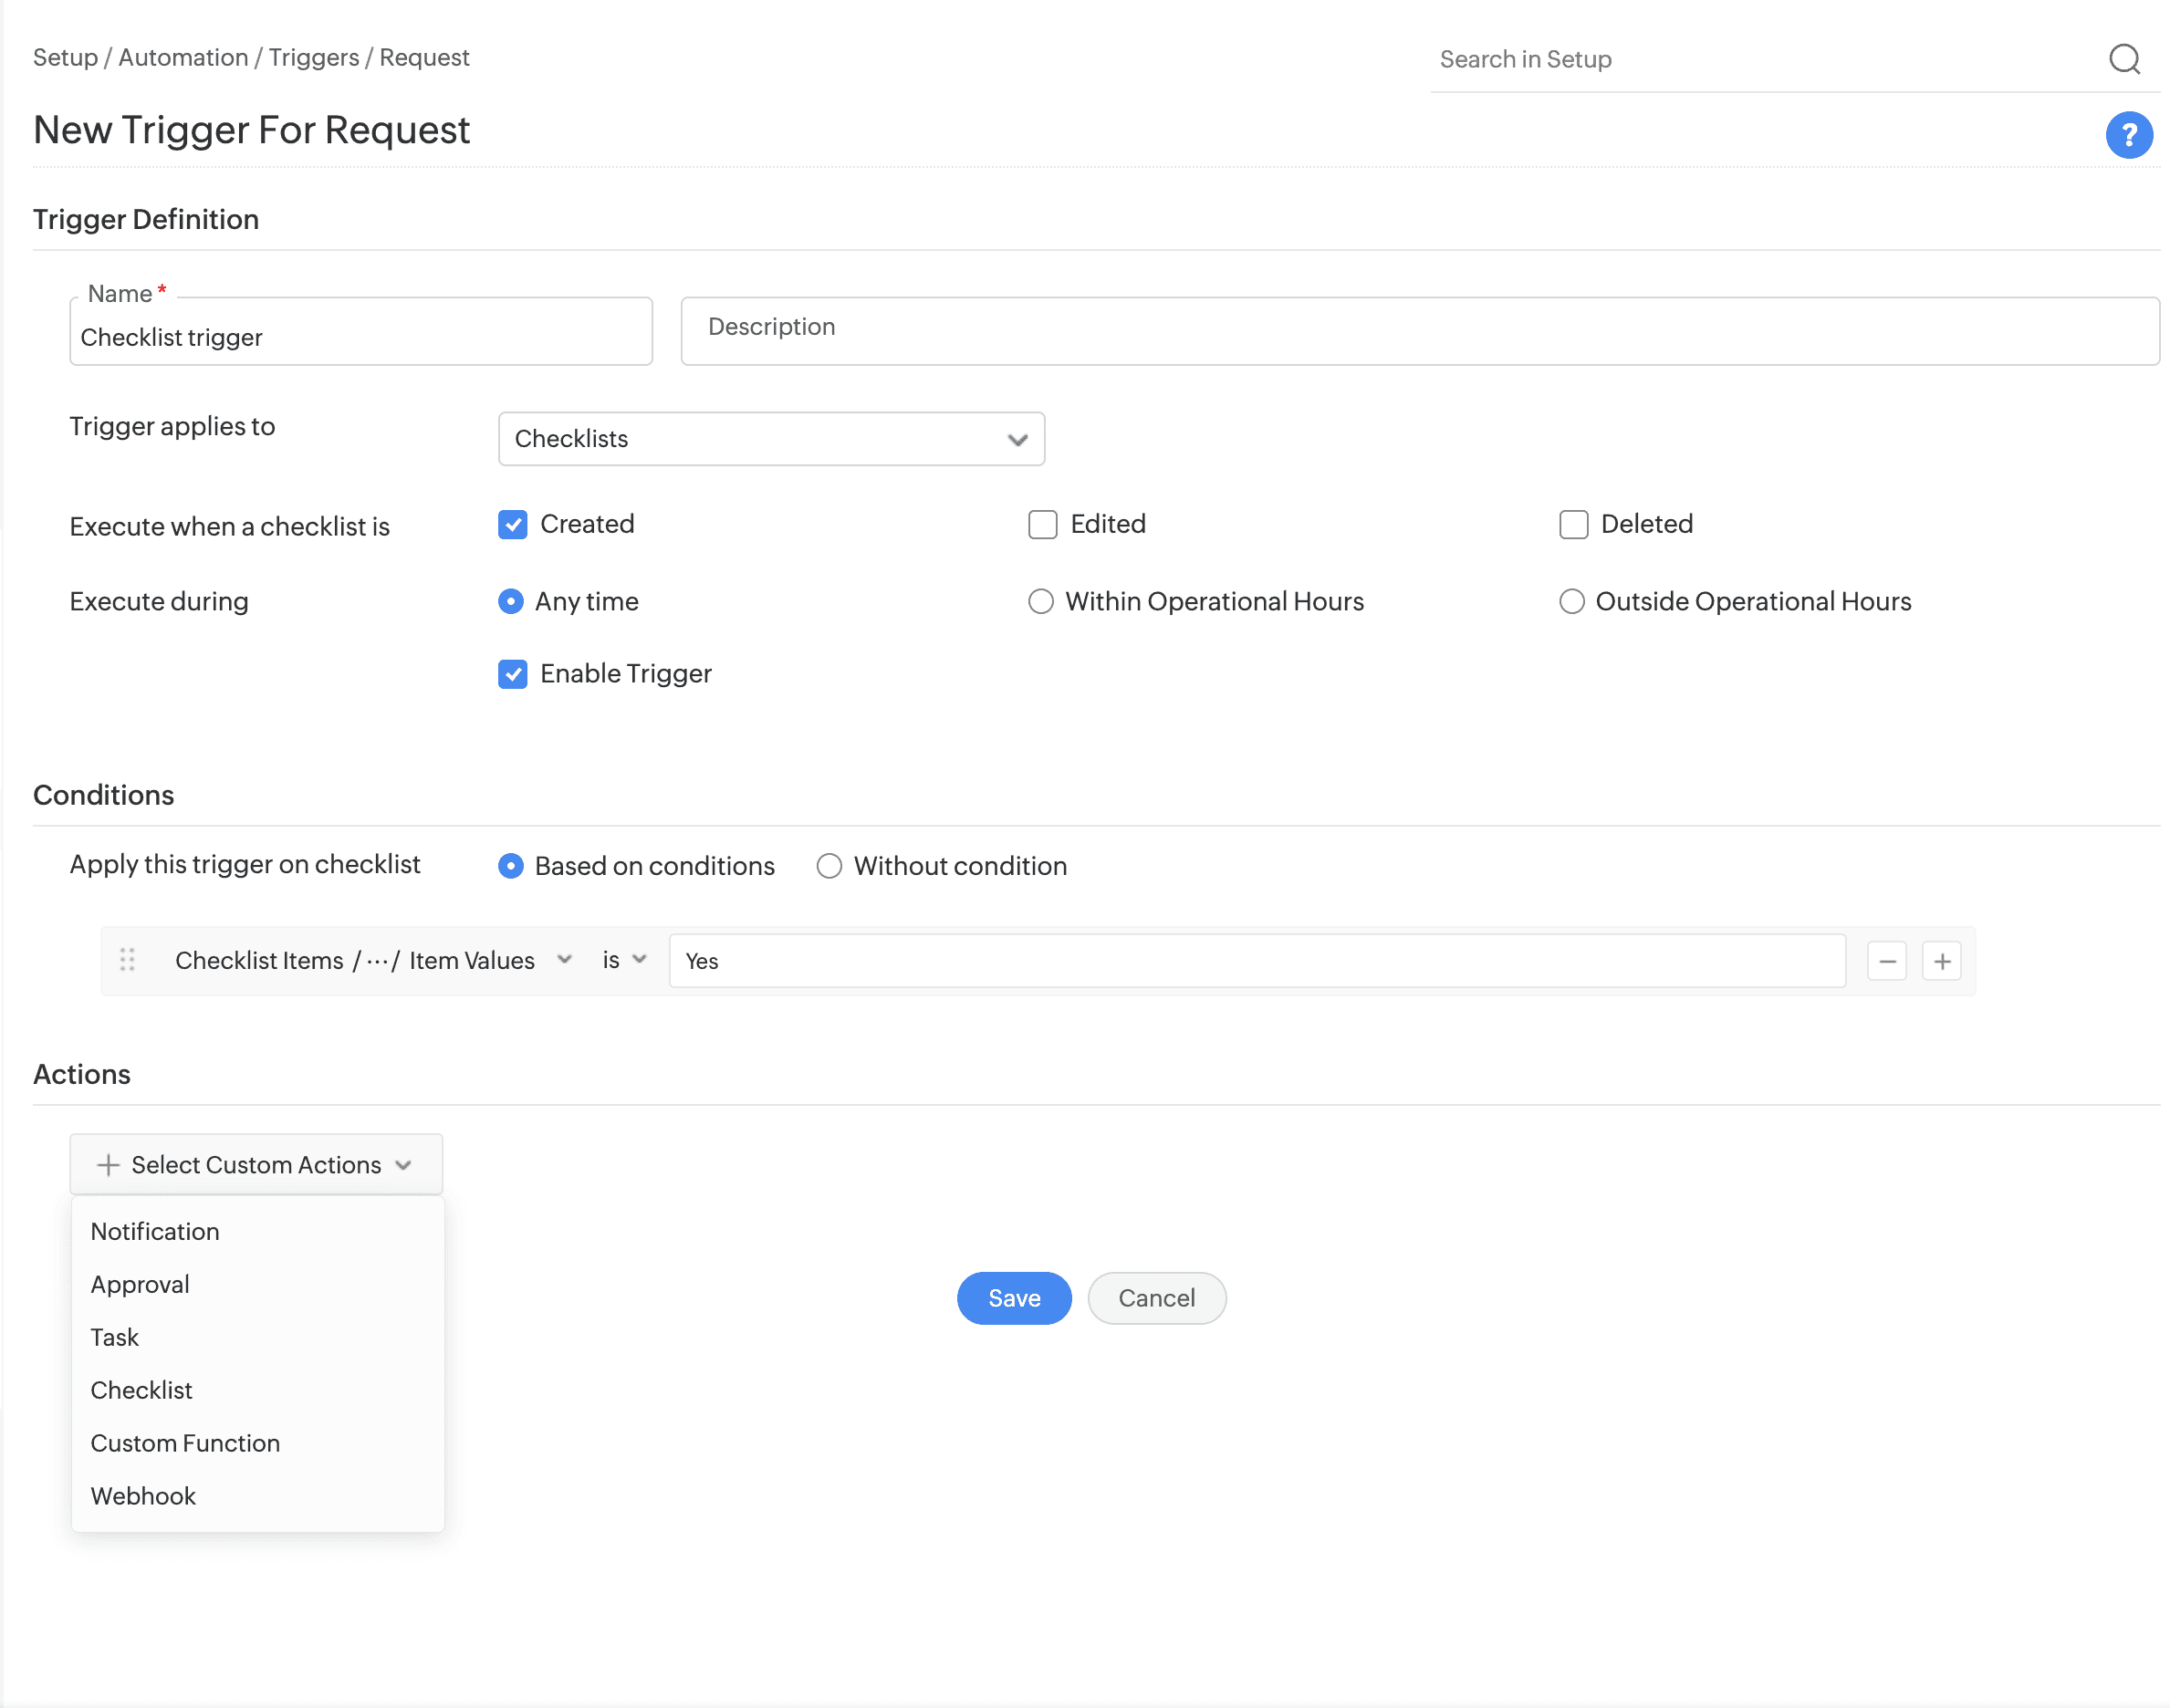Go to Triggers breadcrumb link
This screenshot has height=1708, width=2170.
(x=313, y=57)
